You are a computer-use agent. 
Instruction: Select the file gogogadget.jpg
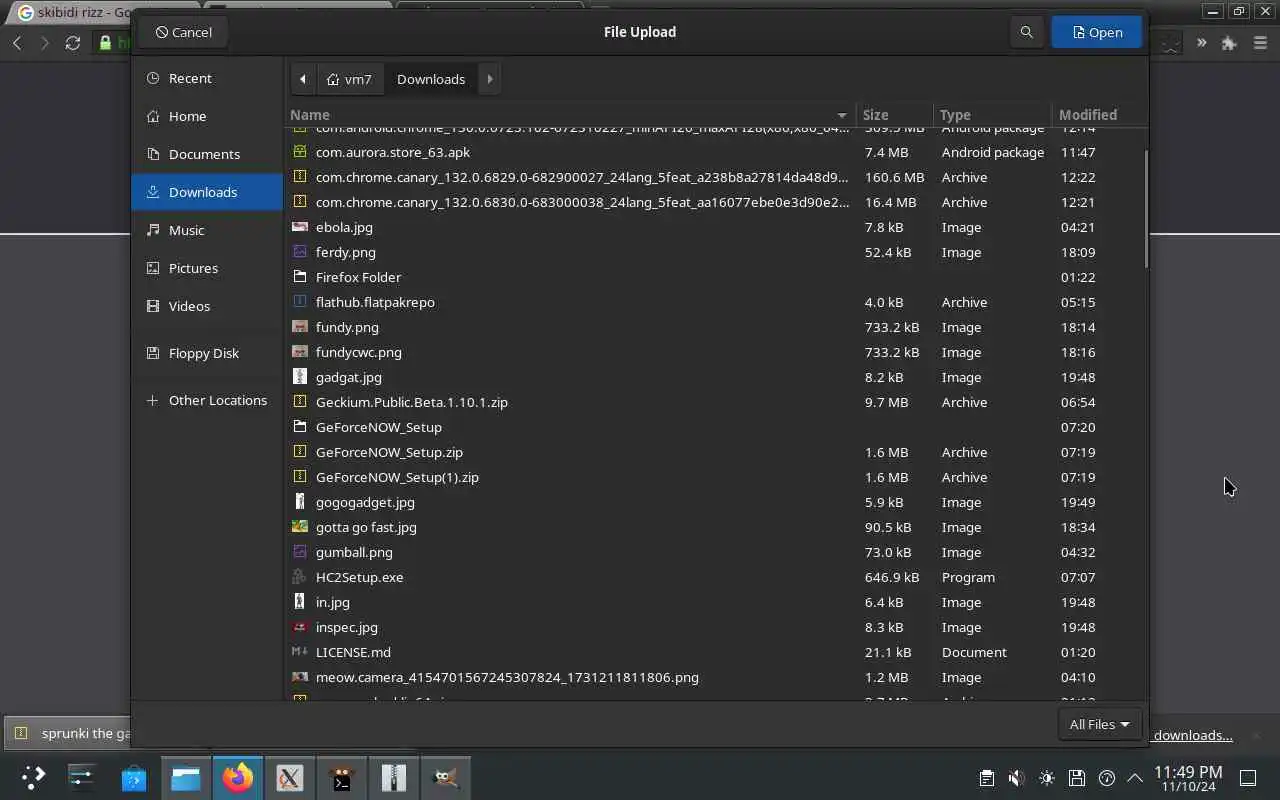point(715,502)
